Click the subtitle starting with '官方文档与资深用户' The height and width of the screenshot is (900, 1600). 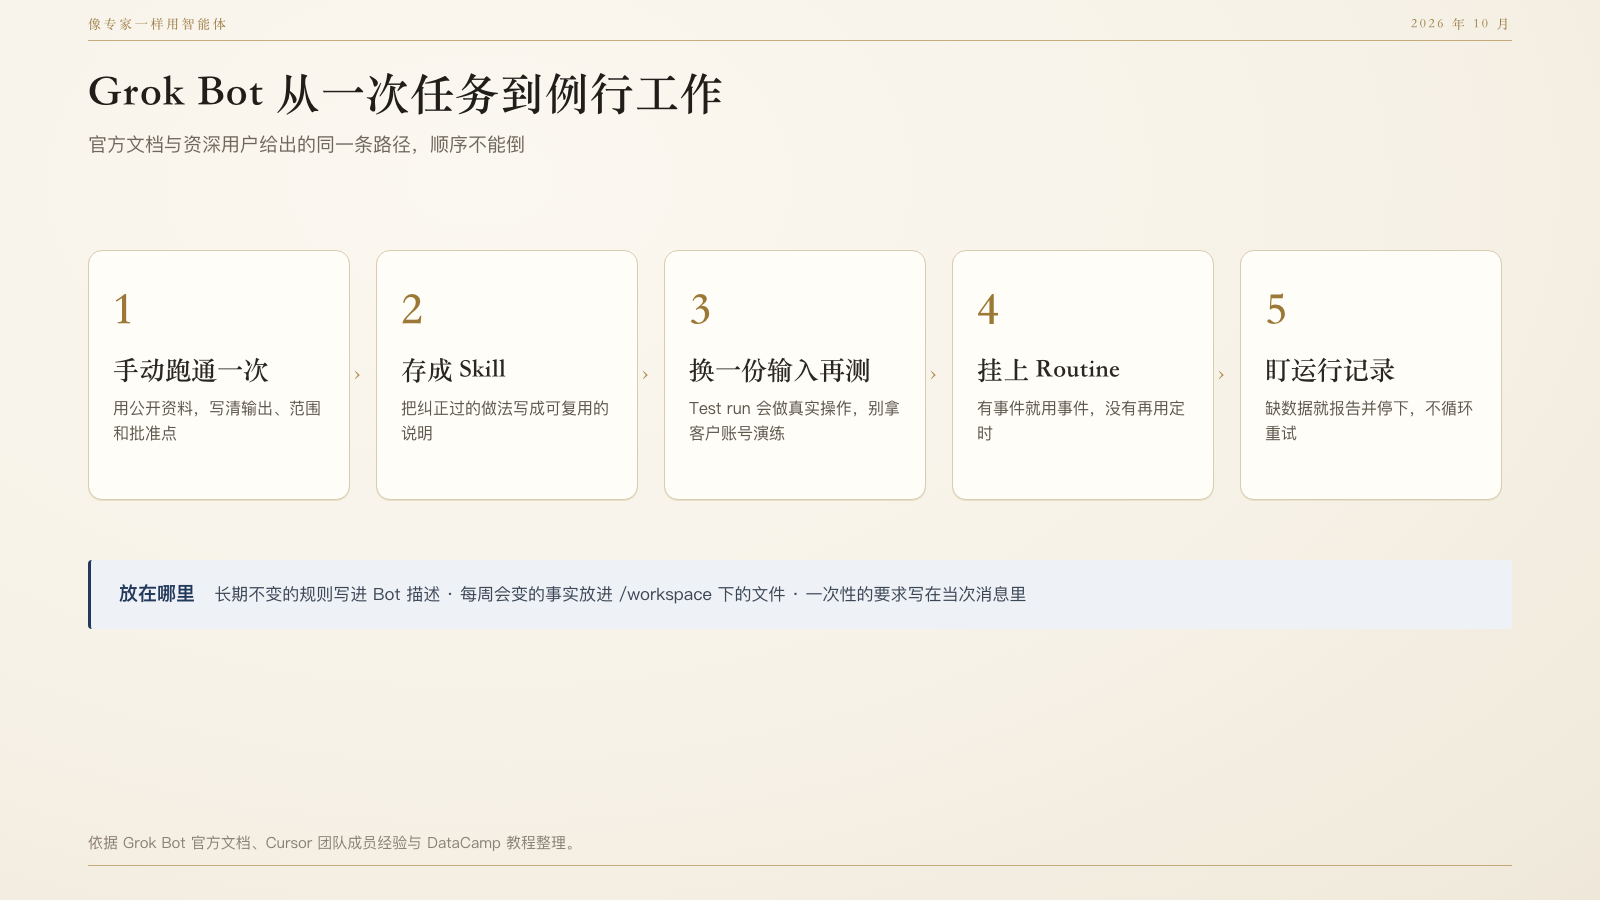[x=306, y=145]
